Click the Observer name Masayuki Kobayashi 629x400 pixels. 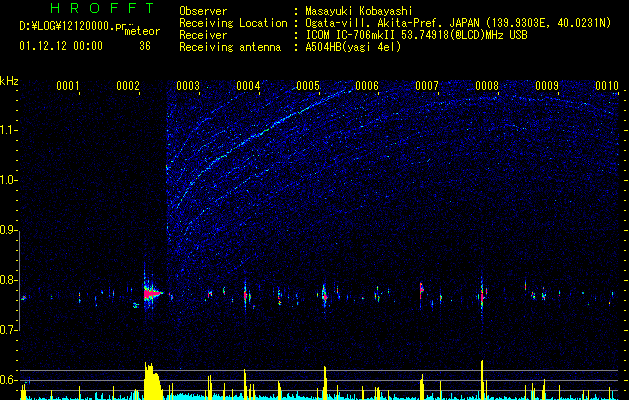[x=359, y=11]
